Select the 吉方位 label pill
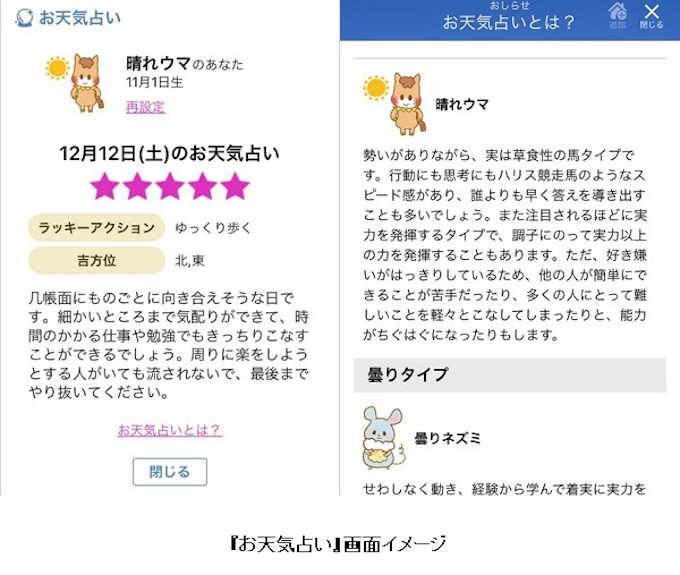680x575 pixels. pos(96,260)
